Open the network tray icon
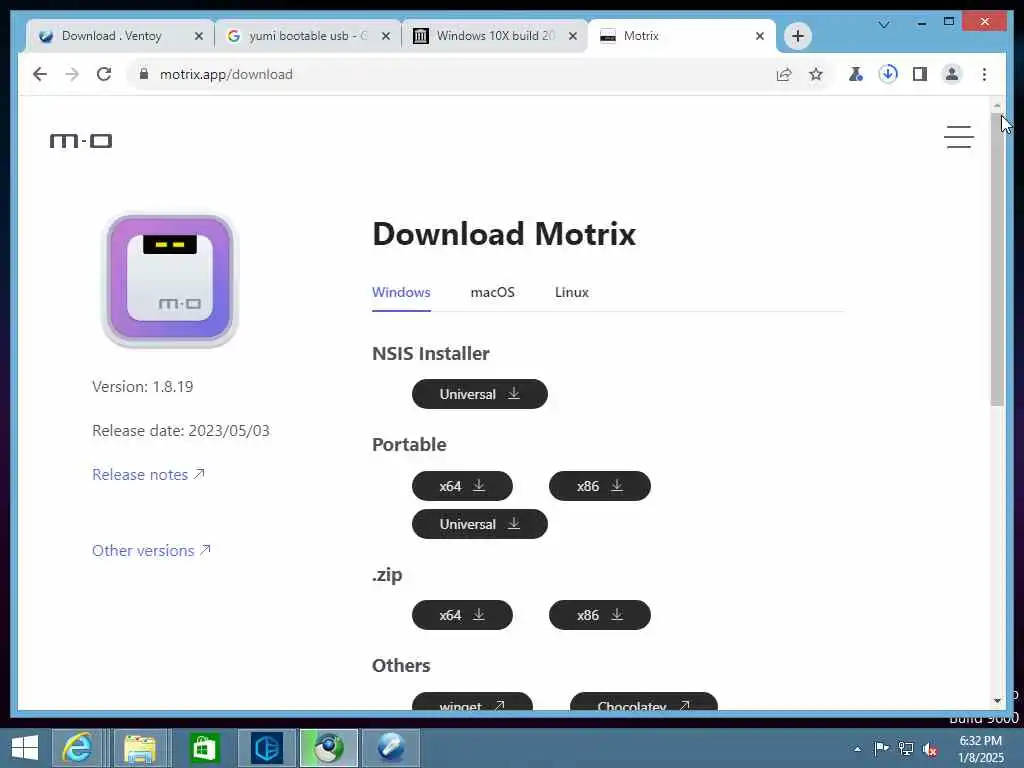This screenshot has width=1024, height=768. click(x=906, y=748)
